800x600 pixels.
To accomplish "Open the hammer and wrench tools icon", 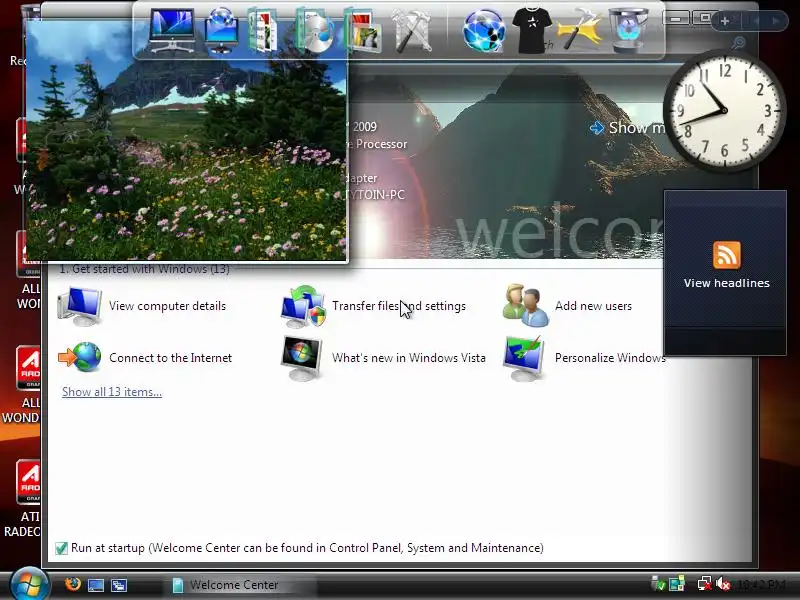I will (x=411, y=32).
